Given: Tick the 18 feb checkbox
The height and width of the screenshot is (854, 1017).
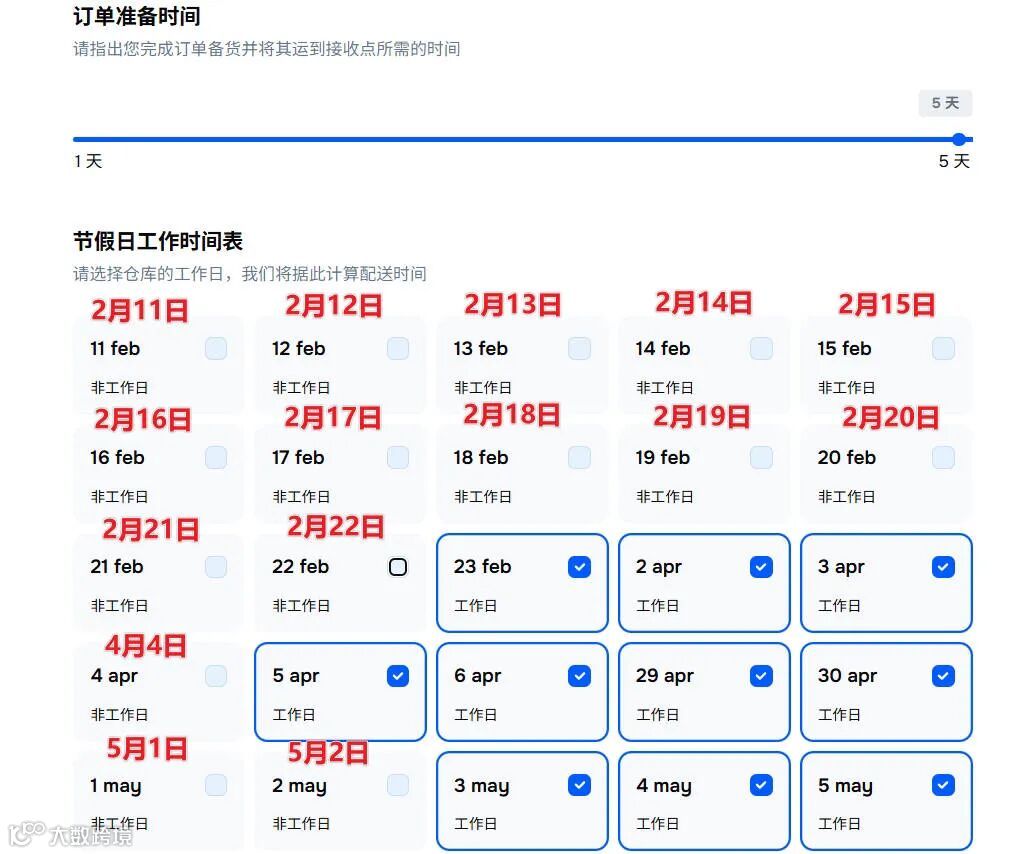Looking at the screenshot, I should point(579,457).
